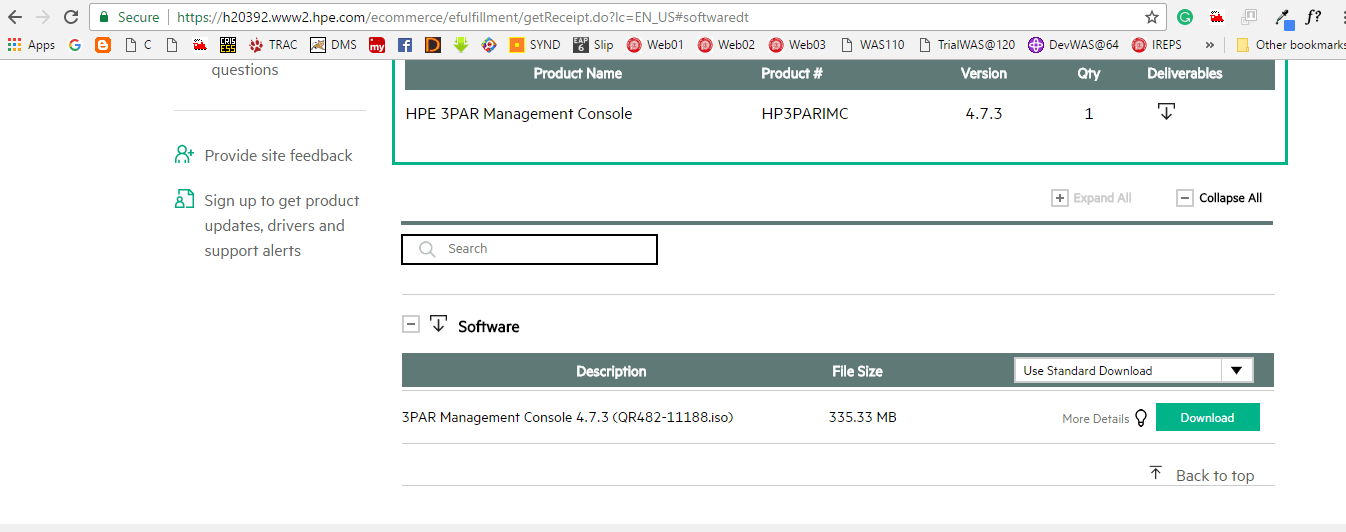The image size is (1346, 532).
Task: Open the TRAC bookmark
Action: (273, 45)
